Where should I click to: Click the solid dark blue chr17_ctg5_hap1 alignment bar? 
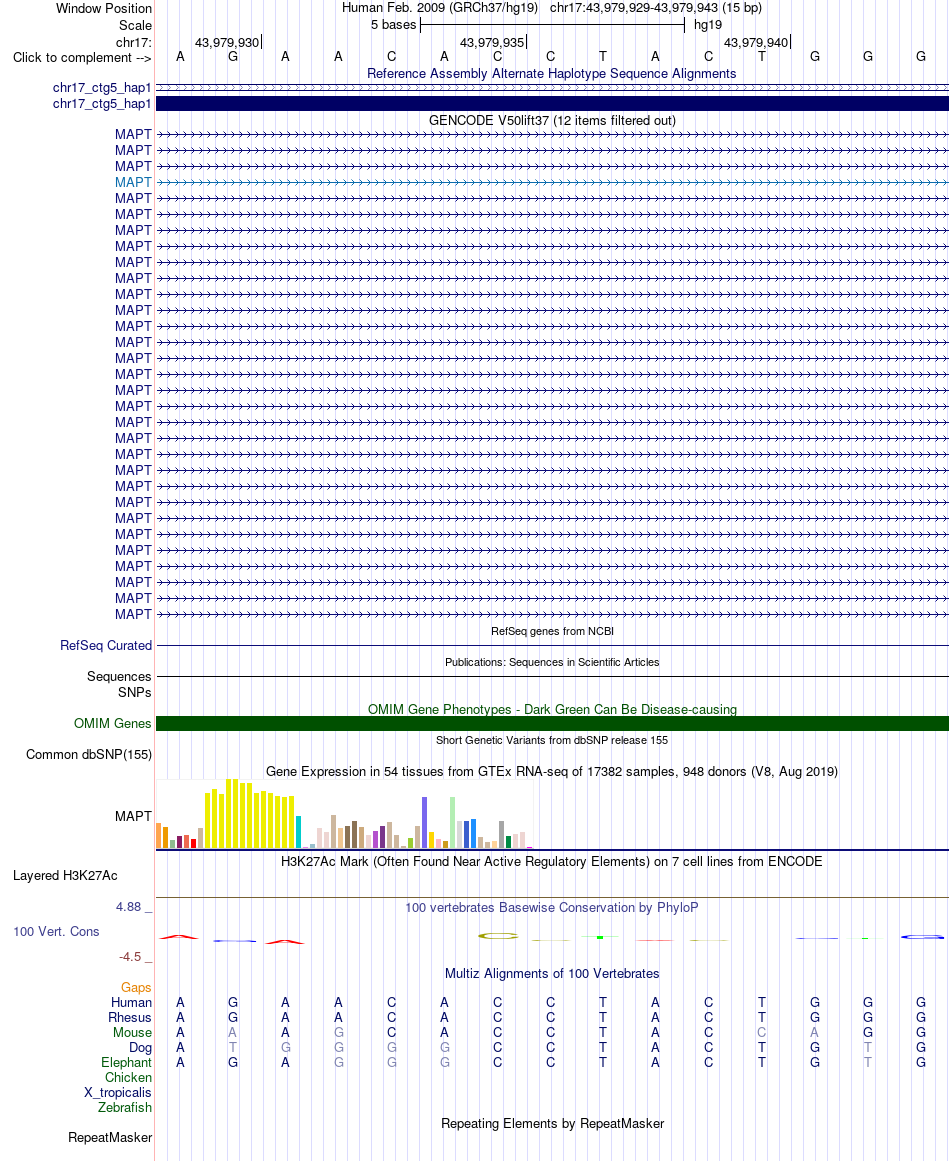click(552, 104)
